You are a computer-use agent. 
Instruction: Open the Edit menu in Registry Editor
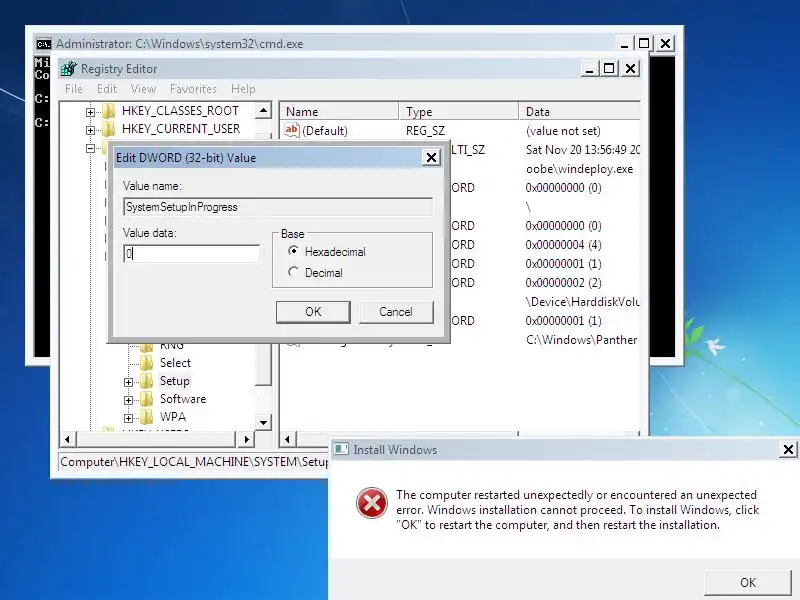[x=107, y=89]
